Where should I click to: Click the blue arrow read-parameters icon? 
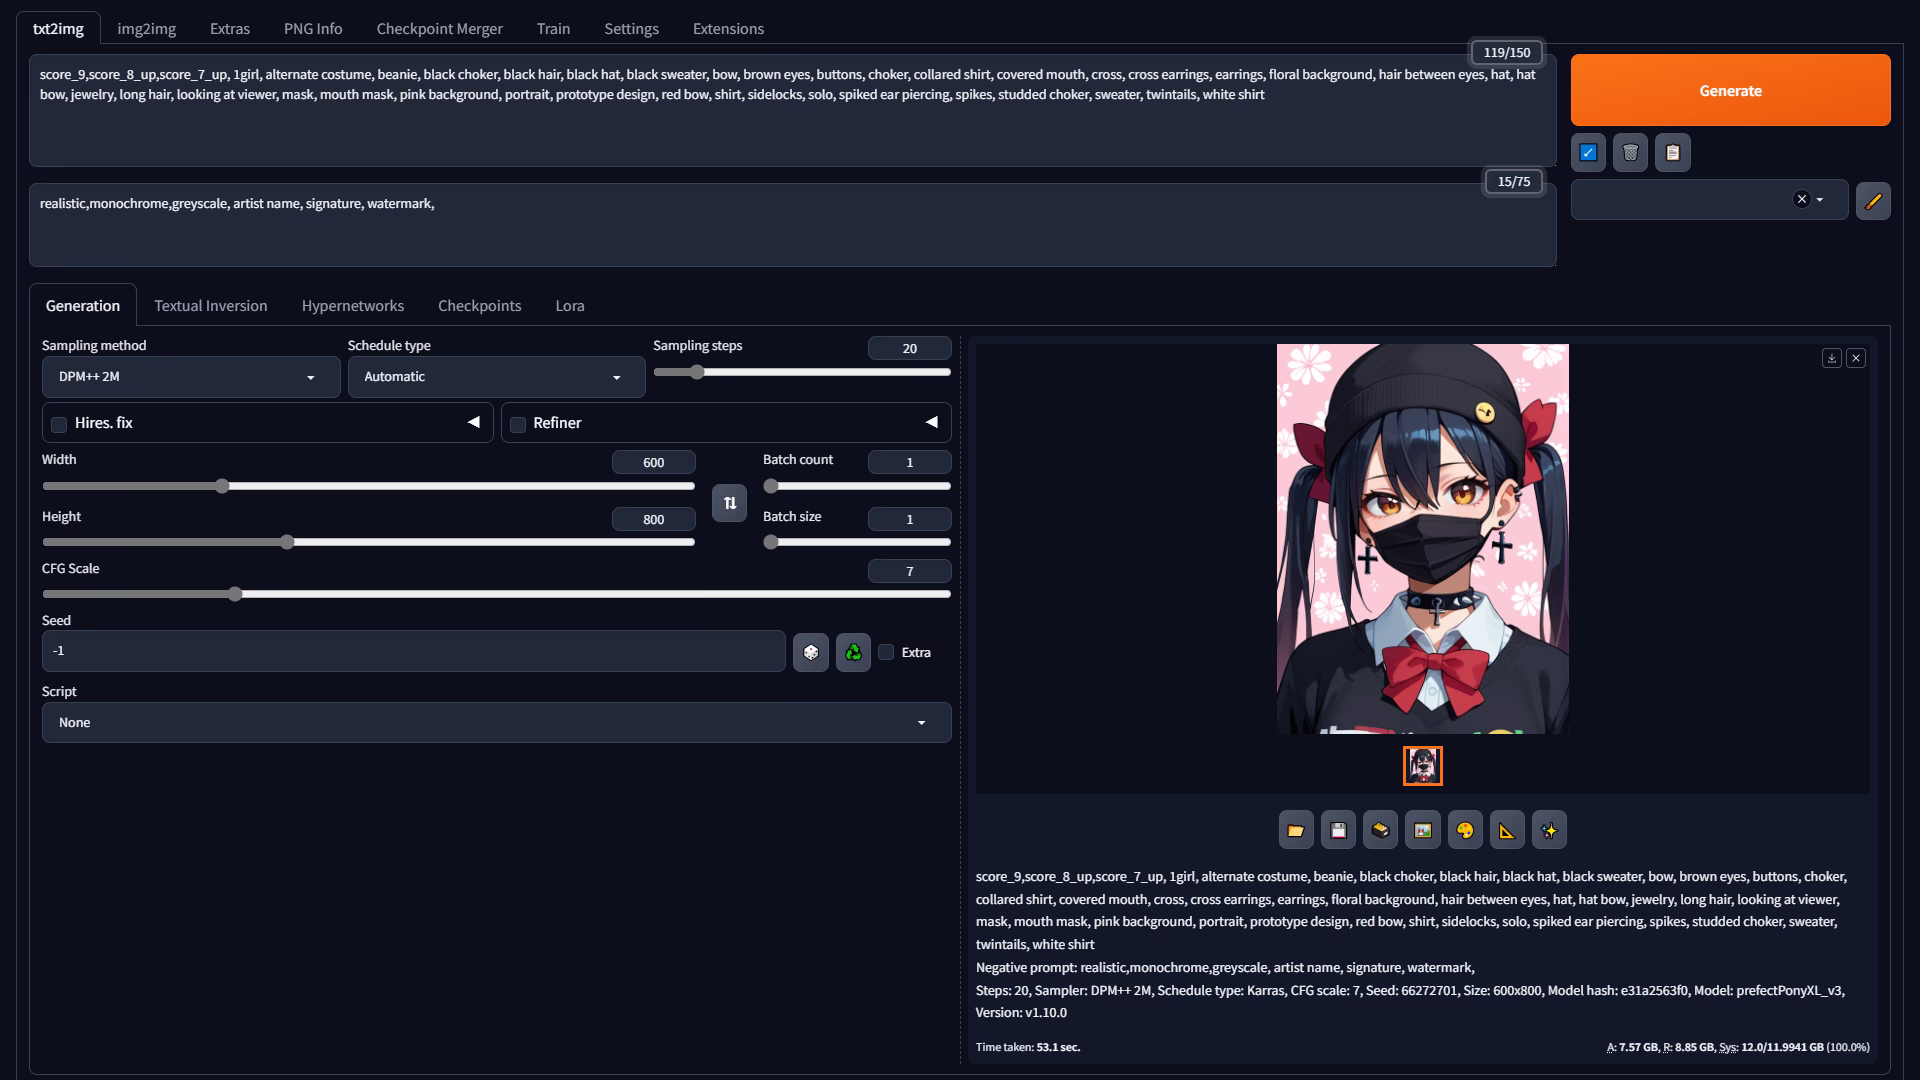point(1588,153)
